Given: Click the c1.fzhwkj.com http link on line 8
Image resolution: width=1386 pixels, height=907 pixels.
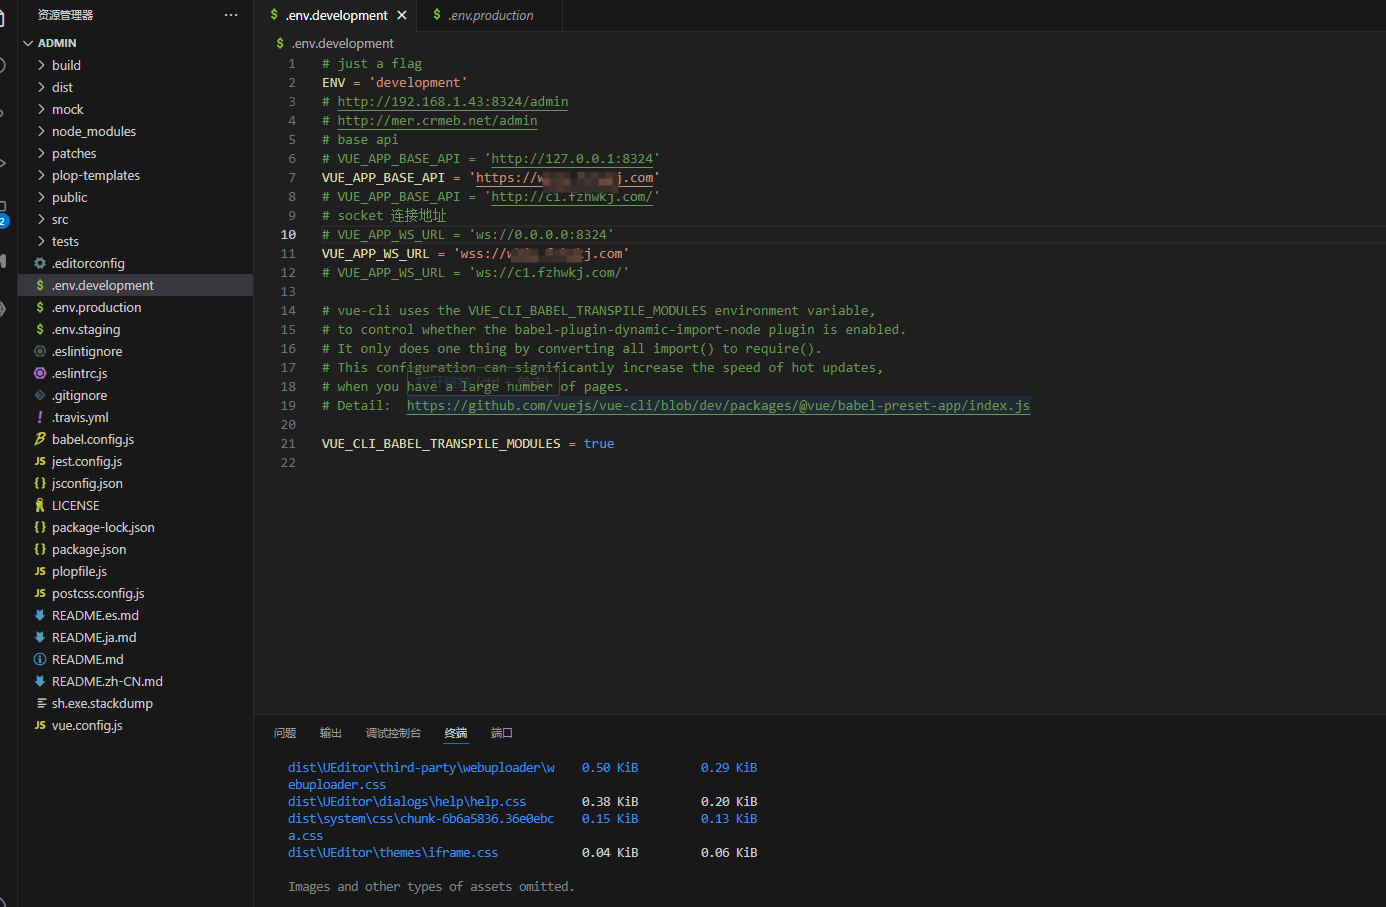Looking at the screenshot, I should point(572,196).
